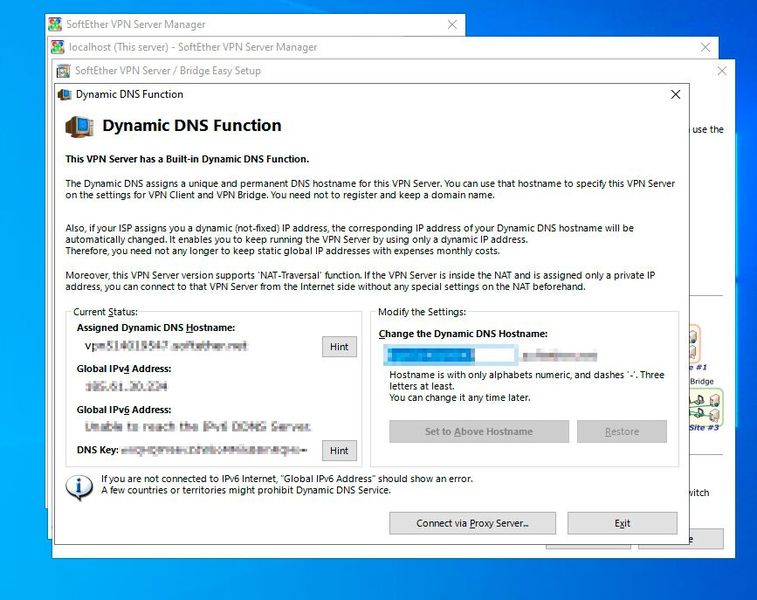This screenshot has height=600, width=757.
Task: Click the SoftEther VPN Server Manager title bar icon
Action: coord(55,24)
